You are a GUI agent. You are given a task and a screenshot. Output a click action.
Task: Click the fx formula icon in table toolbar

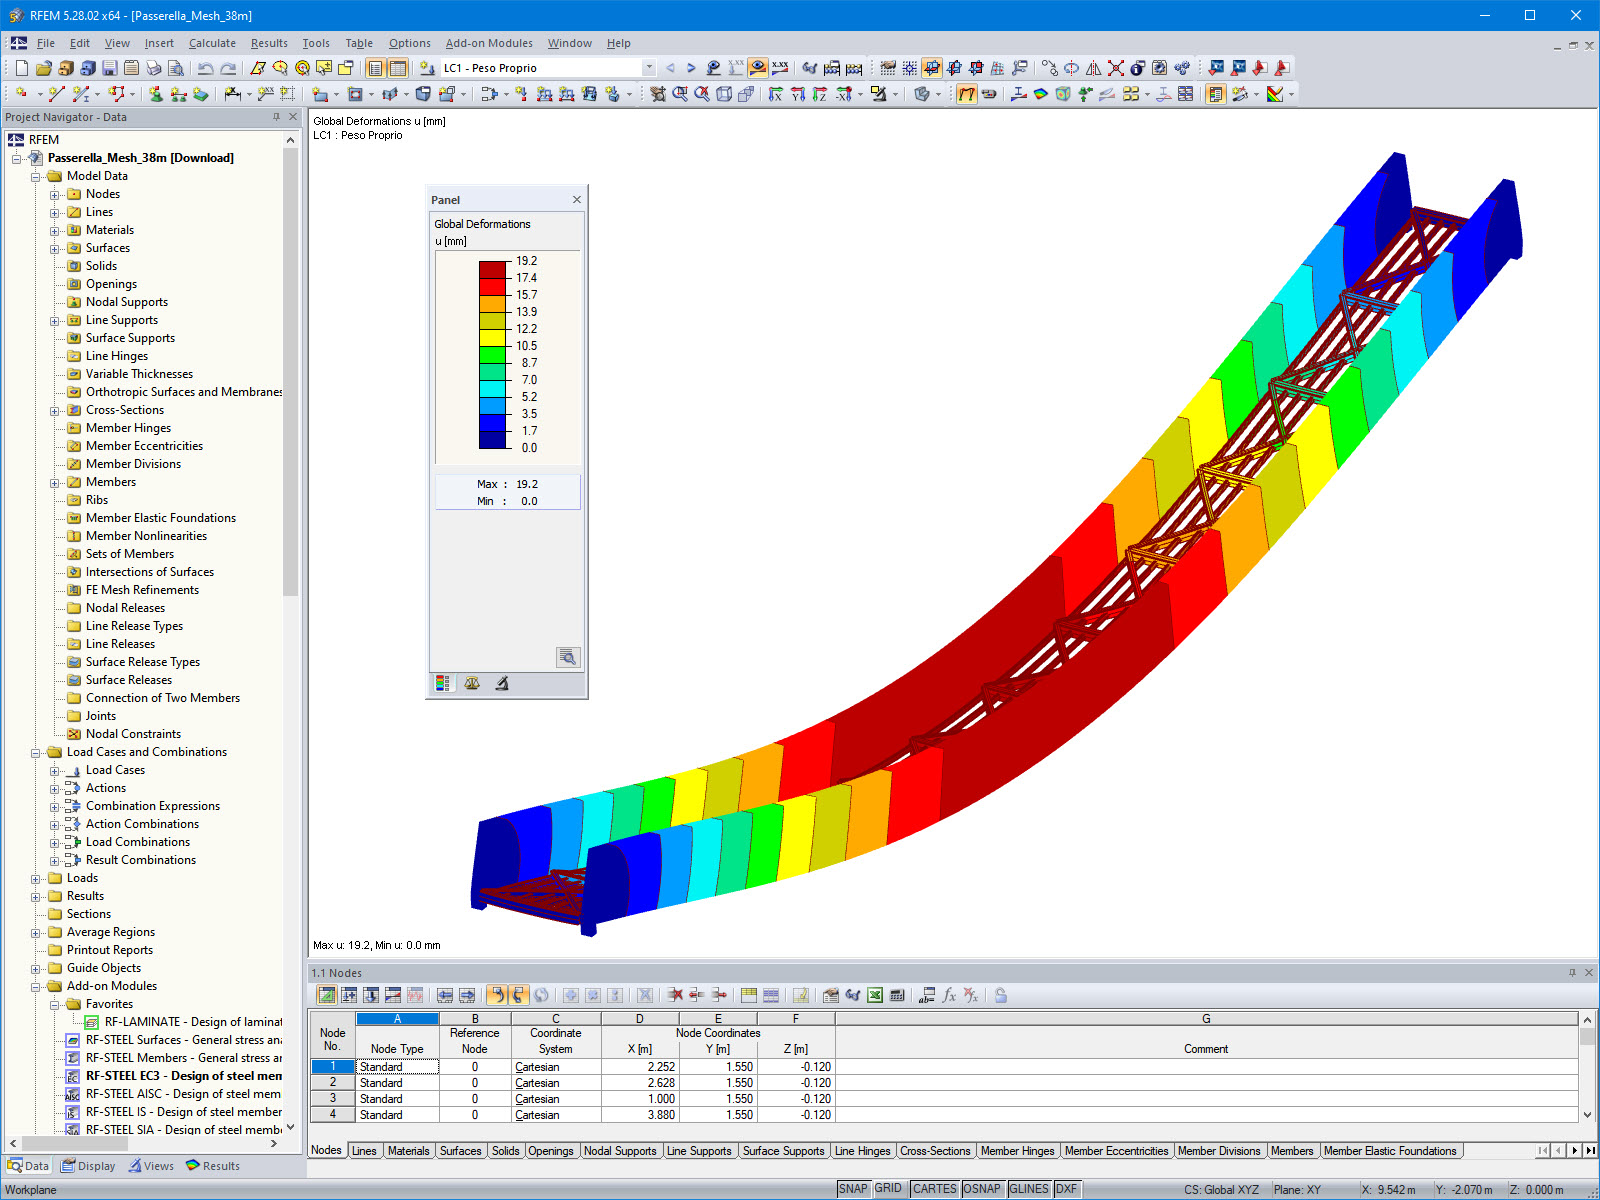click(x=949, y=995)
